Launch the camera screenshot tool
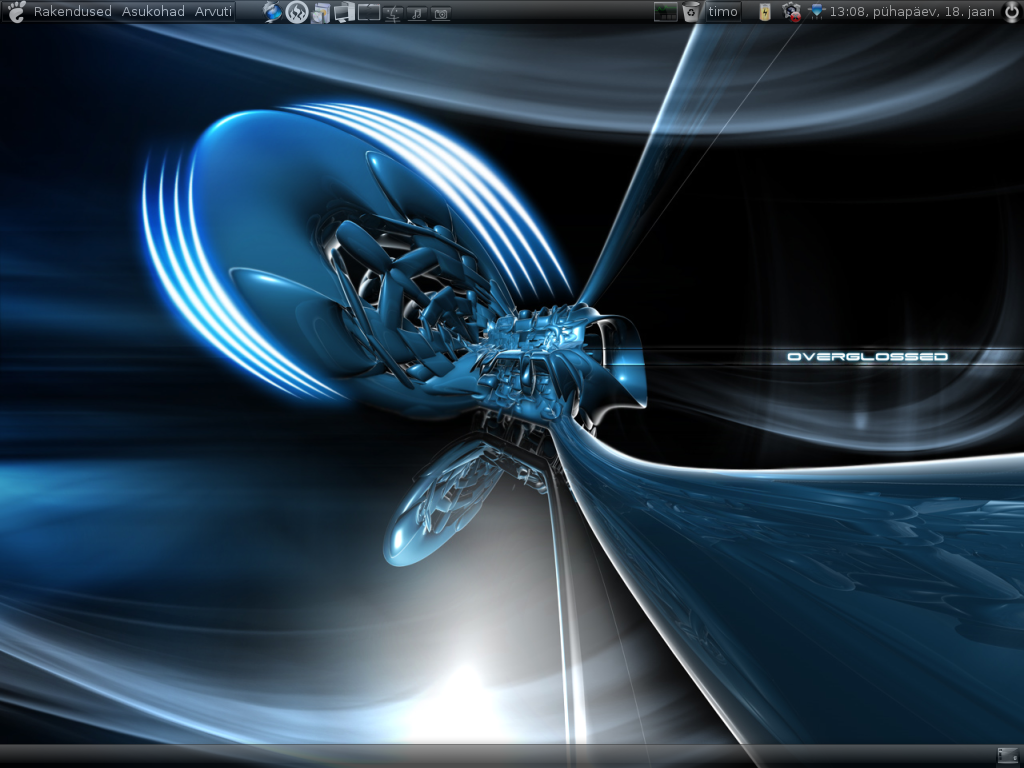The height and width of the screenshot is (768, 1024). (441, 14)
